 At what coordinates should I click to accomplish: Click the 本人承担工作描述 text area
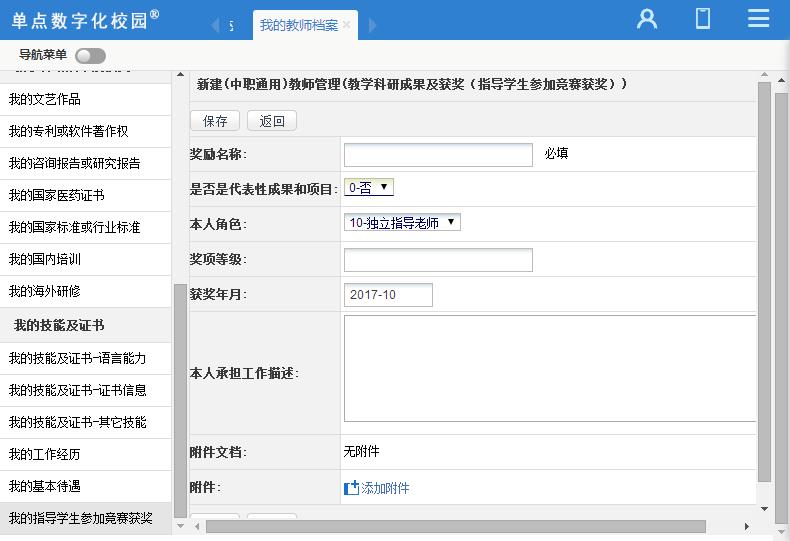549,368
